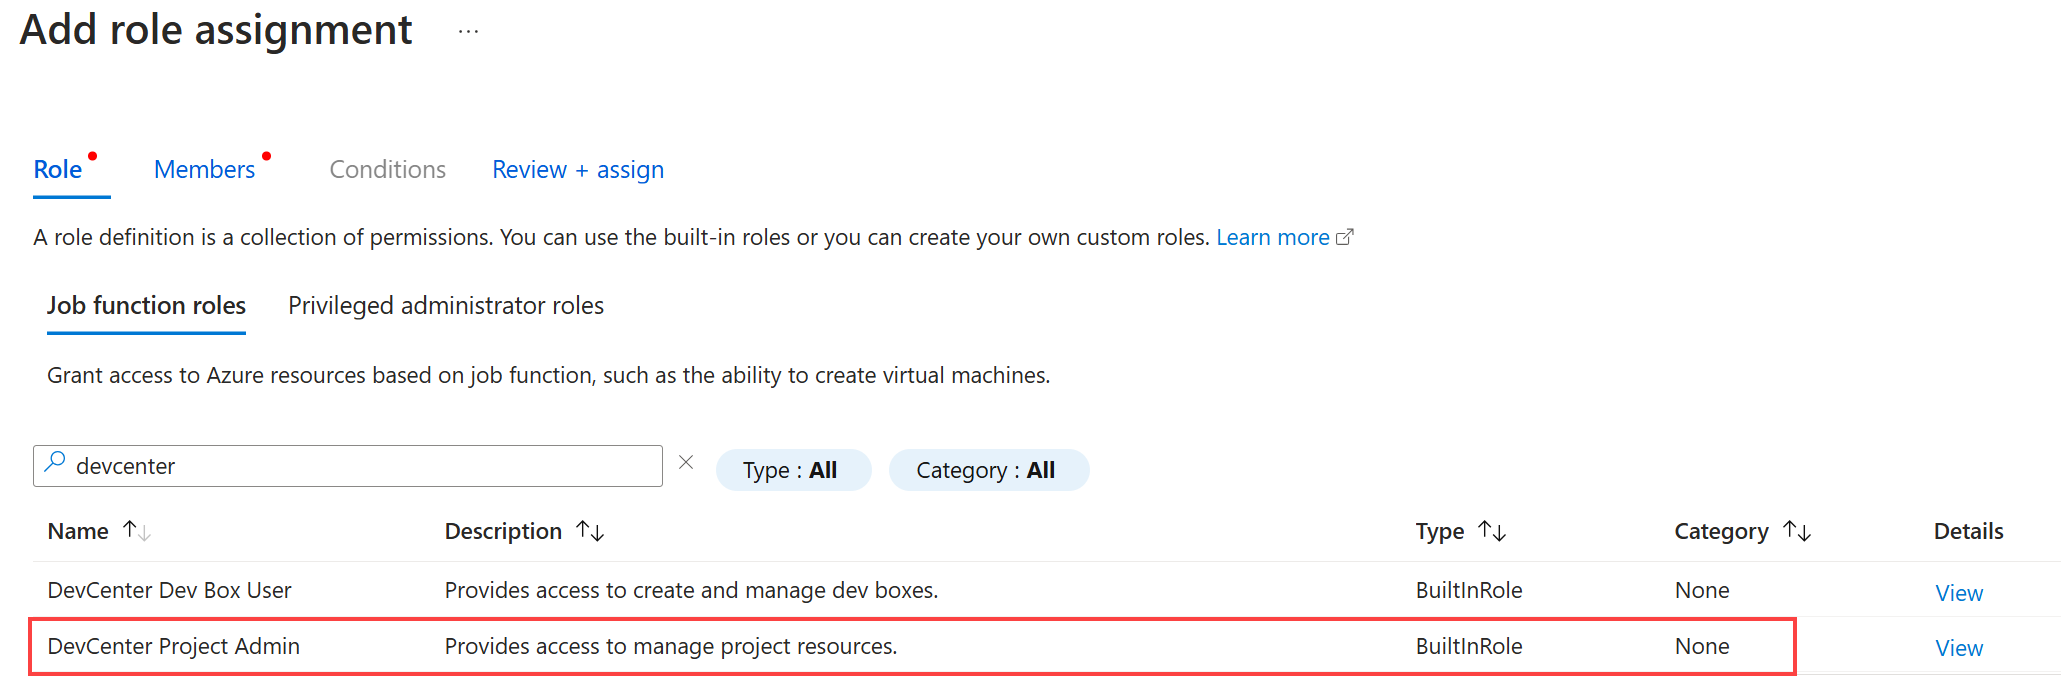
Task: Go to the Review + assign tab
Action: pos(578,170)
